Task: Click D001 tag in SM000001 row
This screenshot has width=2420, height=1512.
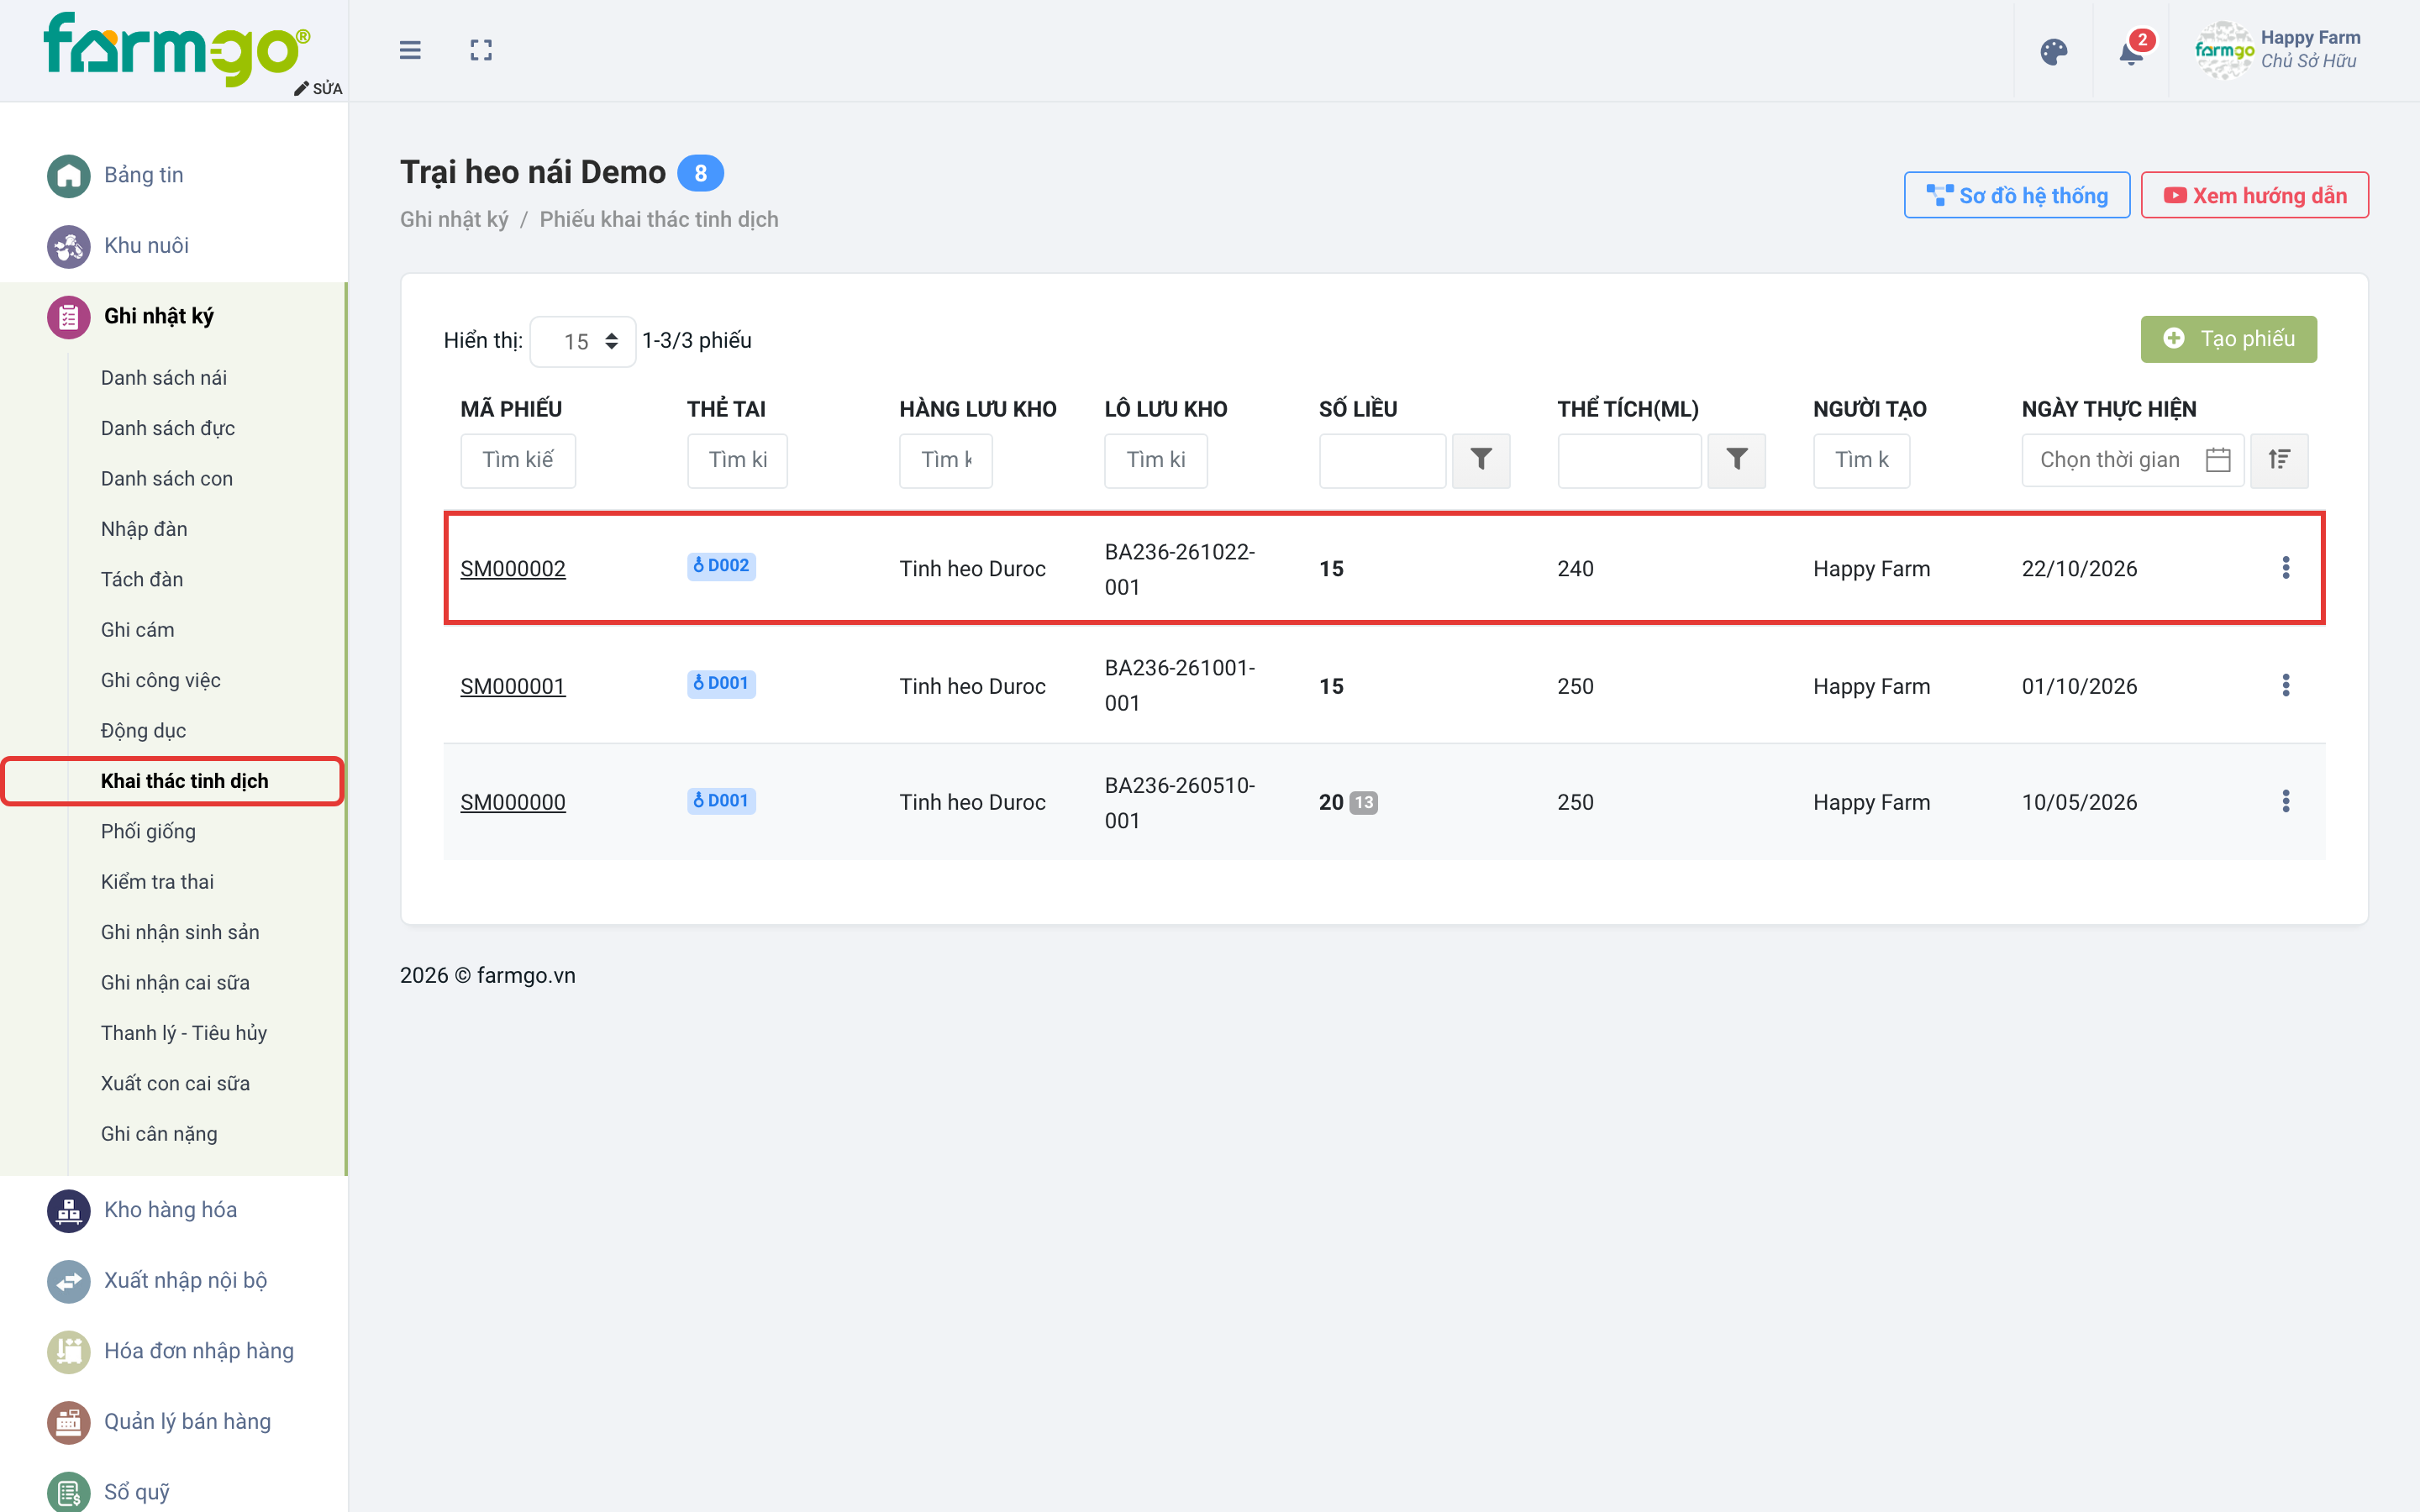Action: point(721,683)
